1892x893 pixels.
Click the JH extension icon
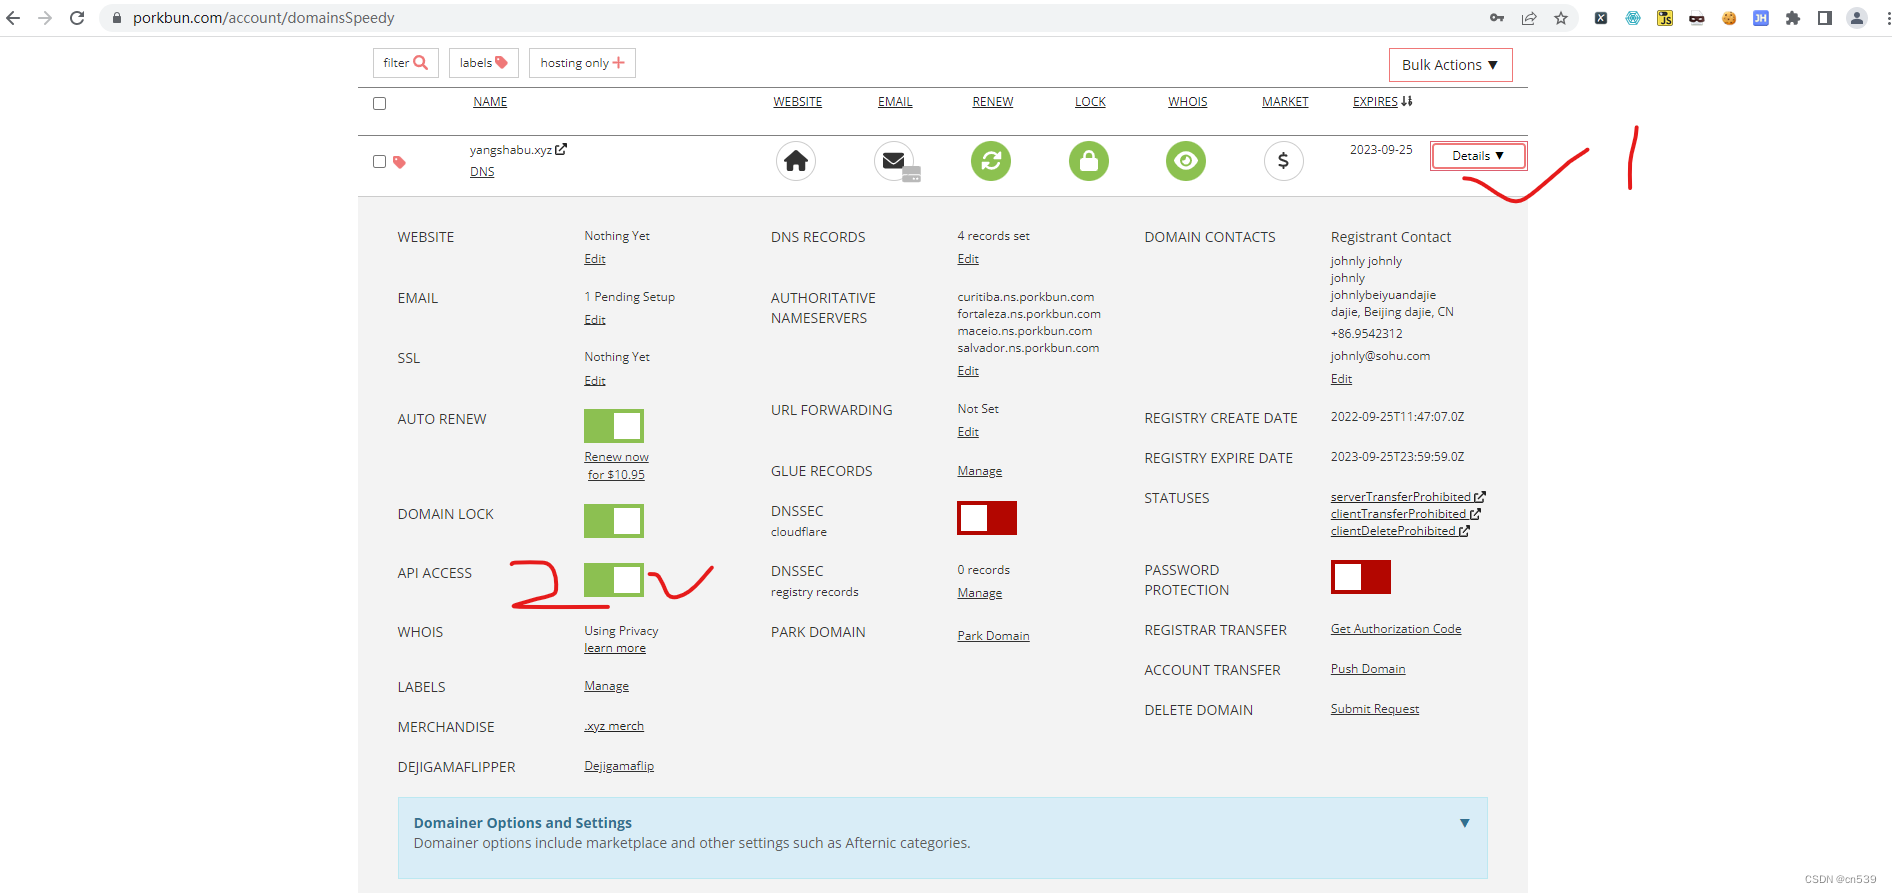click(1761, 18)
